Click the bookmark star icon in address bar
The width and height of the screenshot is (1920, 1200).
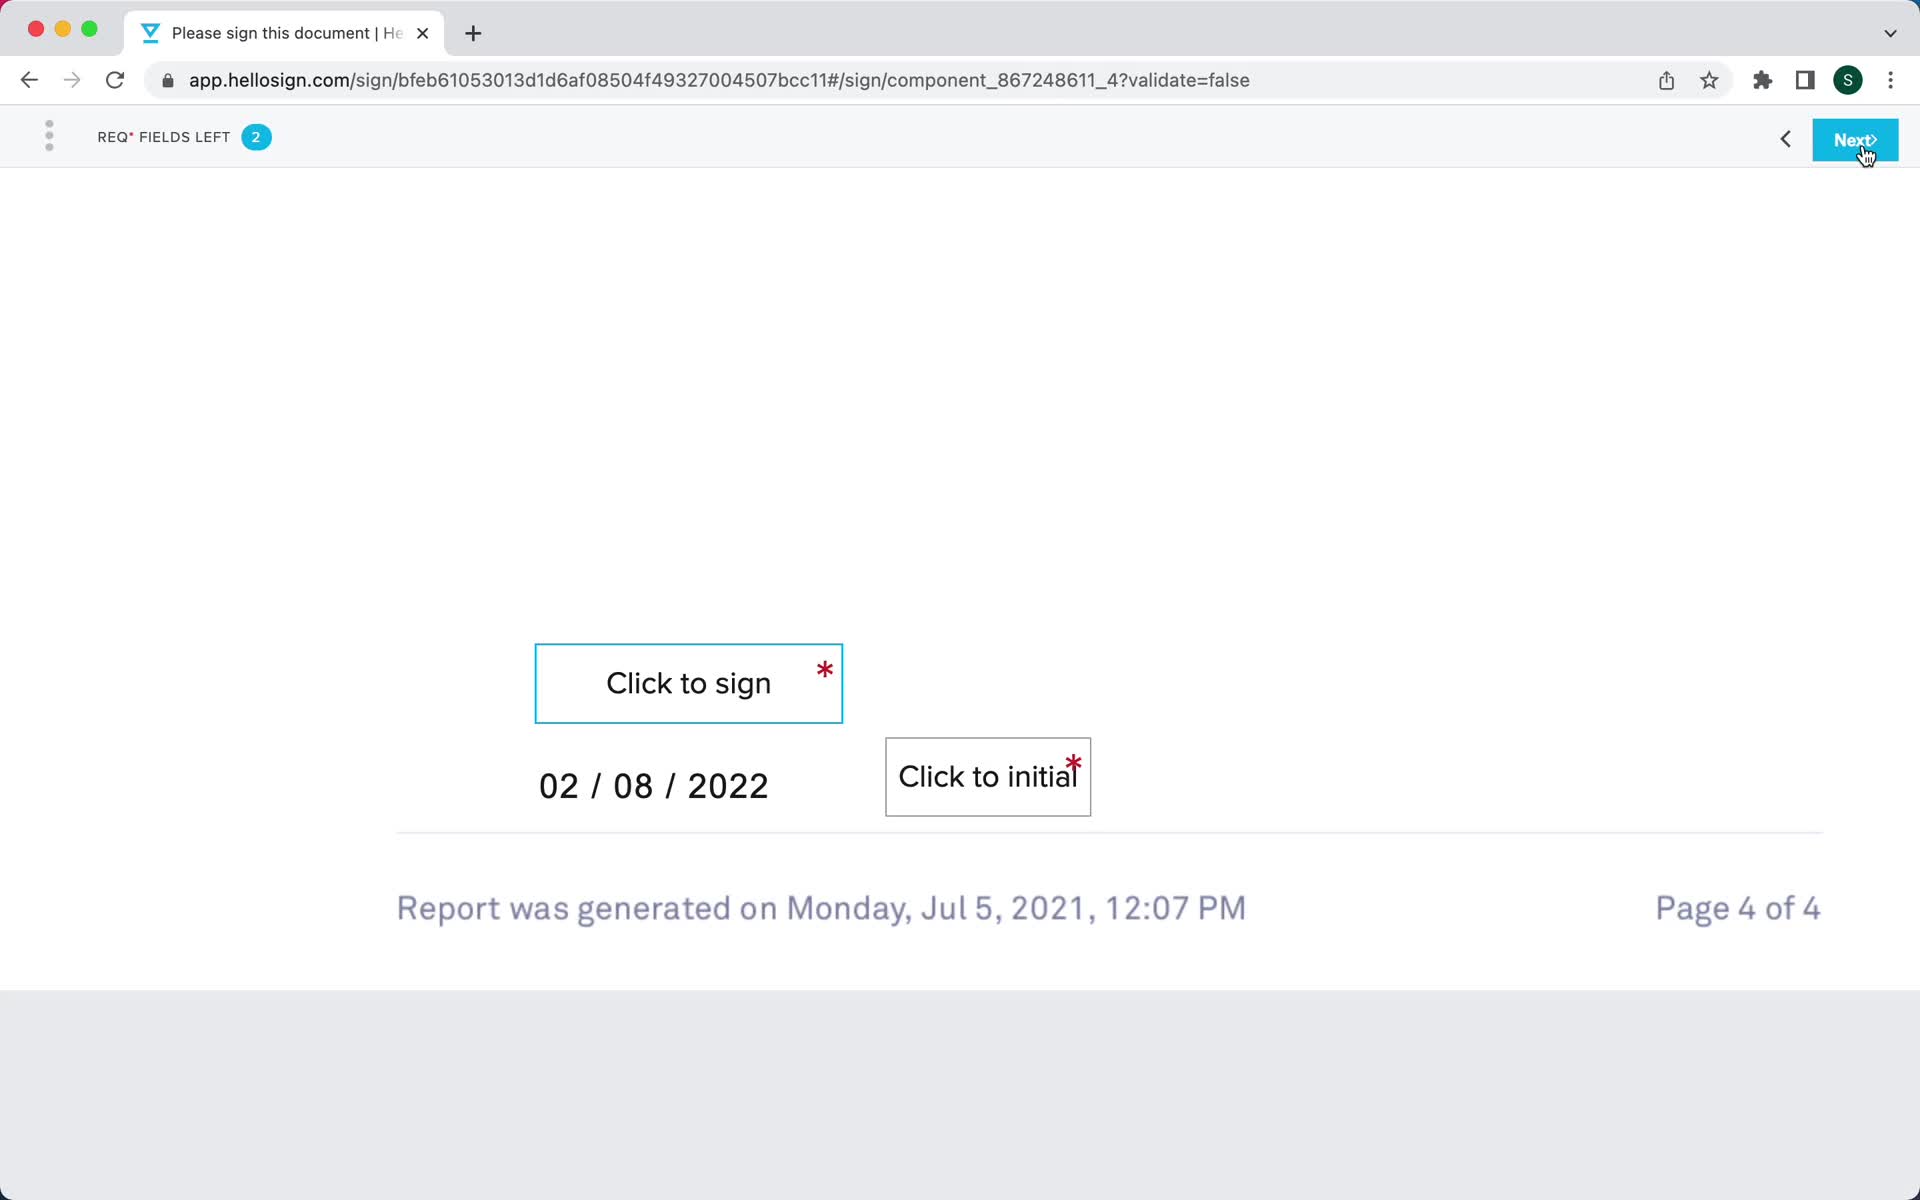[x=1710, y=80]
